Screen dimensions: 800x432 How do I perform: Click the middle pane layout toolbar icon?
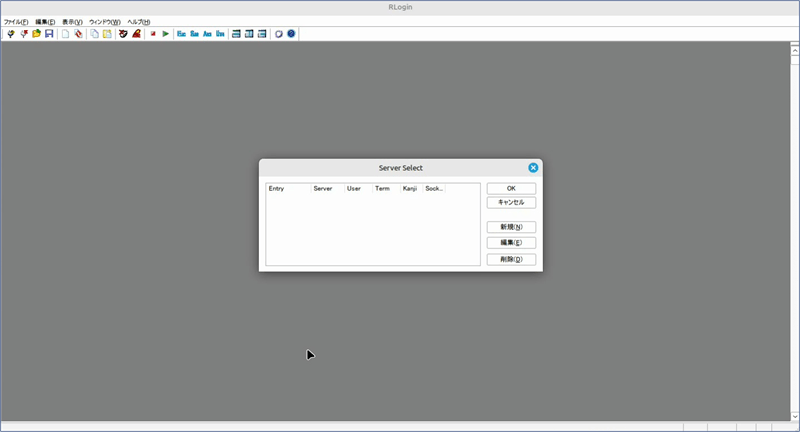(249, 34)
